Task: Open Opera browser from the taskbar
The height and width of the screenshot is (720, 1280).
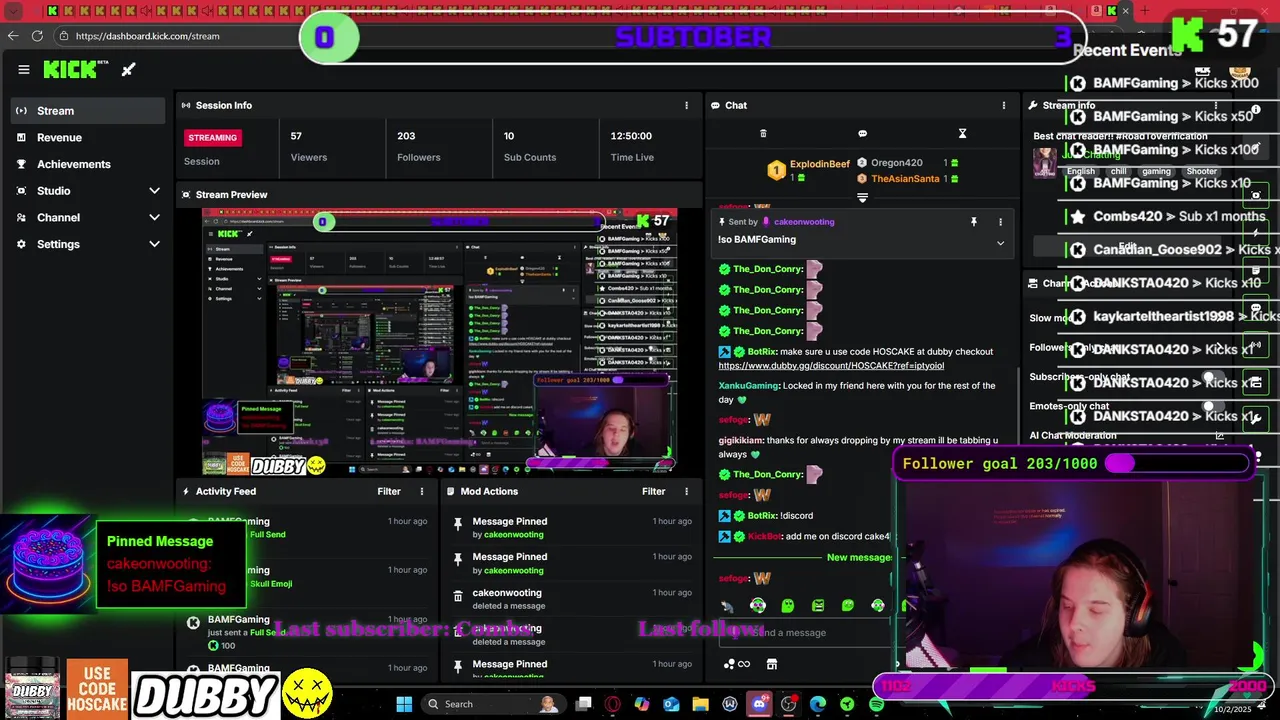Action: tap(612, 704)
